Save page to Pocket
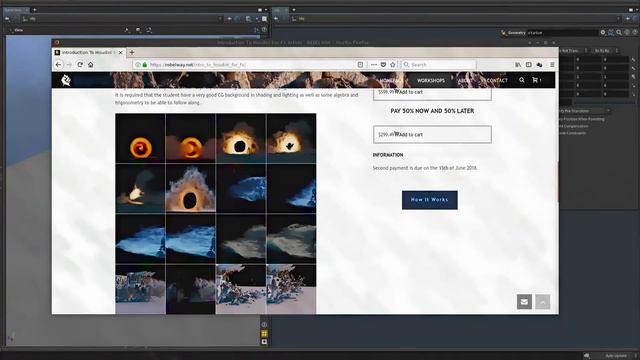640x360 pixels. 383,64
